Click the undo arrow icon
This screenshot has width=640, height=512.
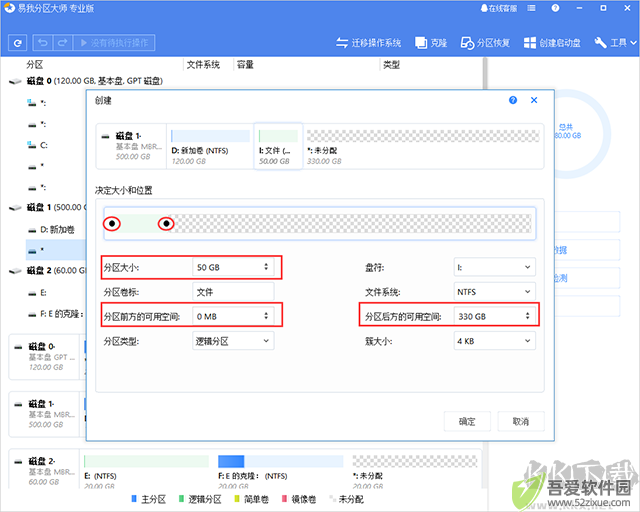click(43, 42)
